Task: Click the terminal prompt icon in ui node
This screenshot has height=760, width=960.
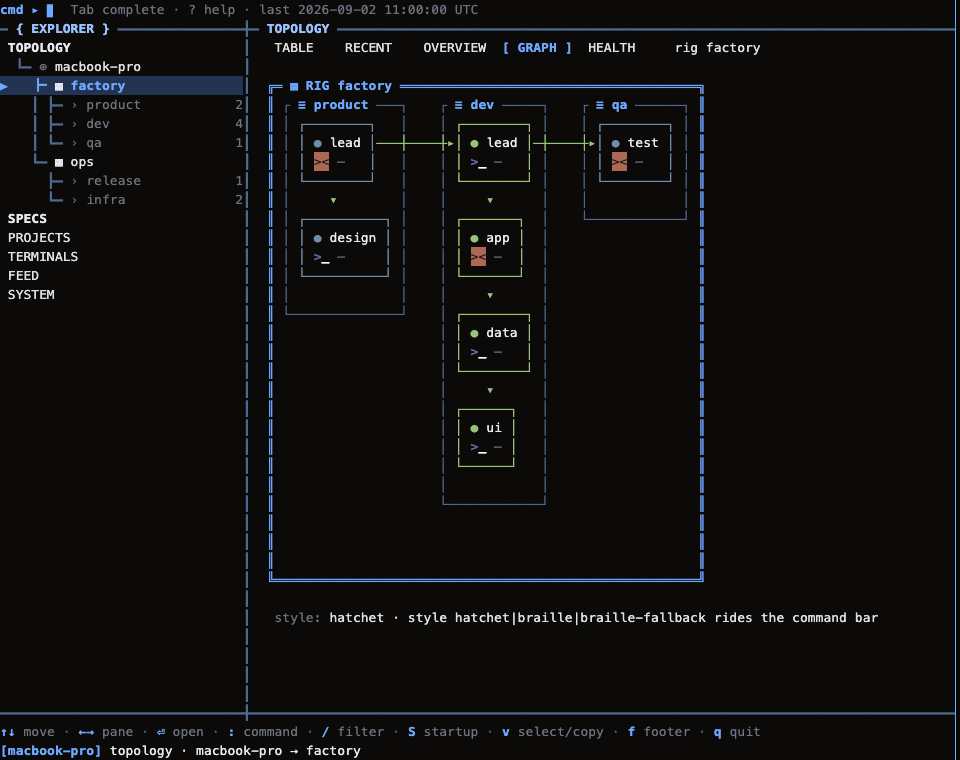Action: pyautogui.click(x=478, y=448)
